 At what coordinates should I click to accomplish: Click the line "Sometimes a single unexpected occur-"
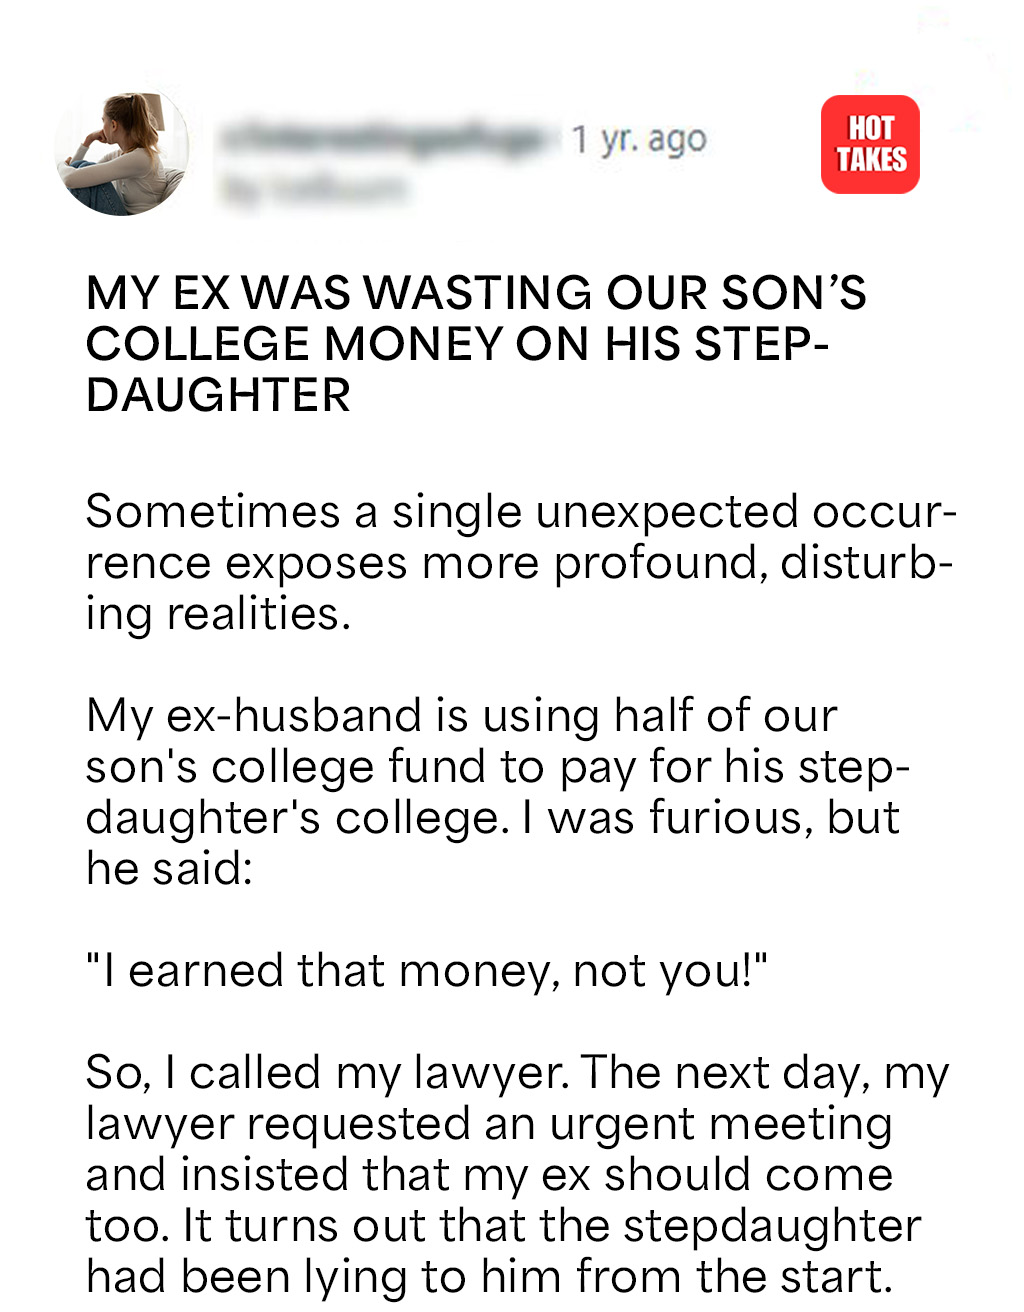pyautogui.click(x=520, y=512)
